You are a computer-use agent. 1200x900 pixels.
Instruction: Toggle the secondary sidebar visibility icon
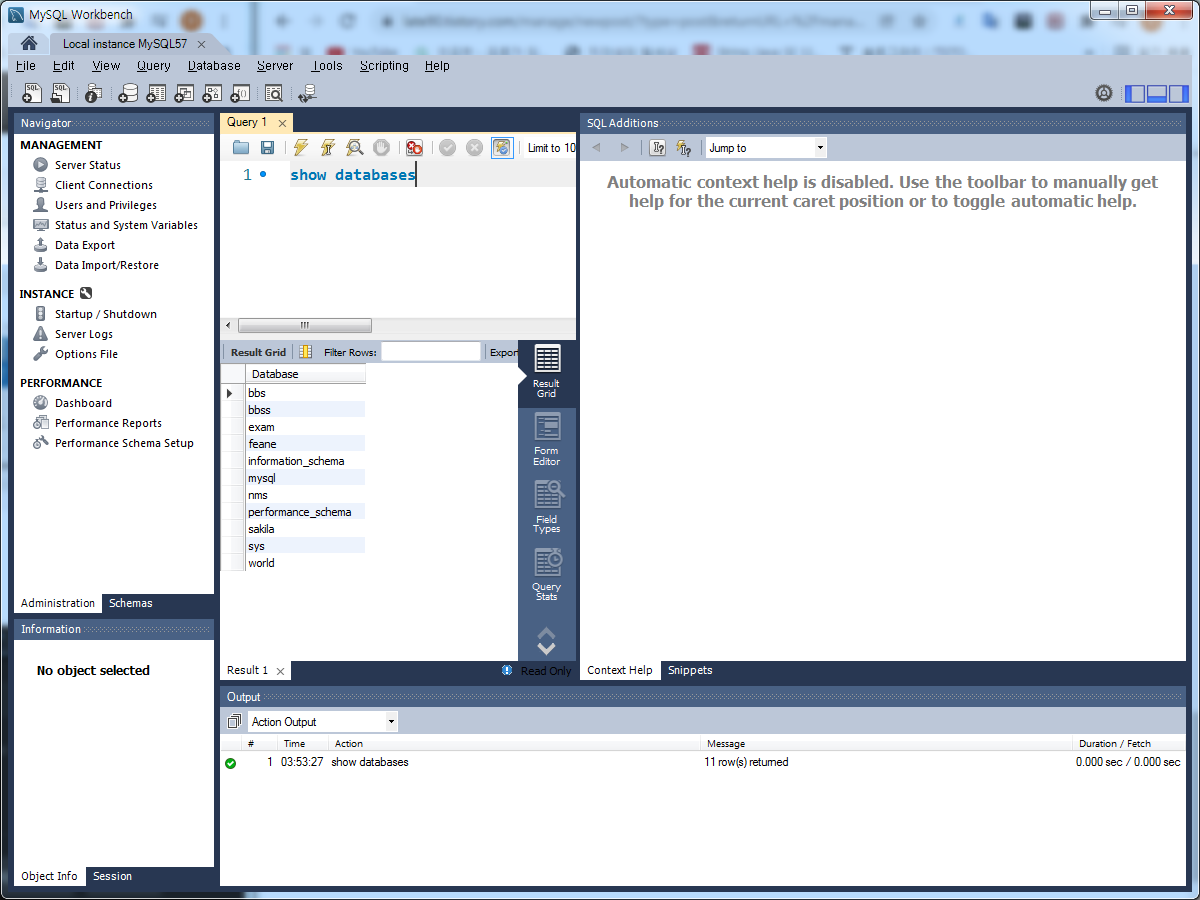[x=1178, y=93]
